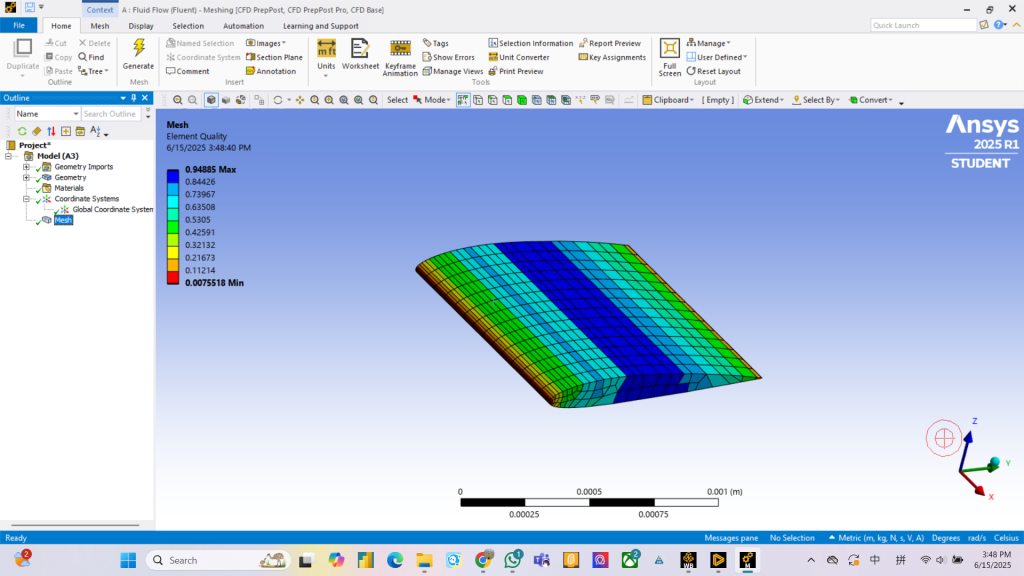Switch to the Display ribbon tab
This screenshot has height=576, width=1024.
pos(141,26)
